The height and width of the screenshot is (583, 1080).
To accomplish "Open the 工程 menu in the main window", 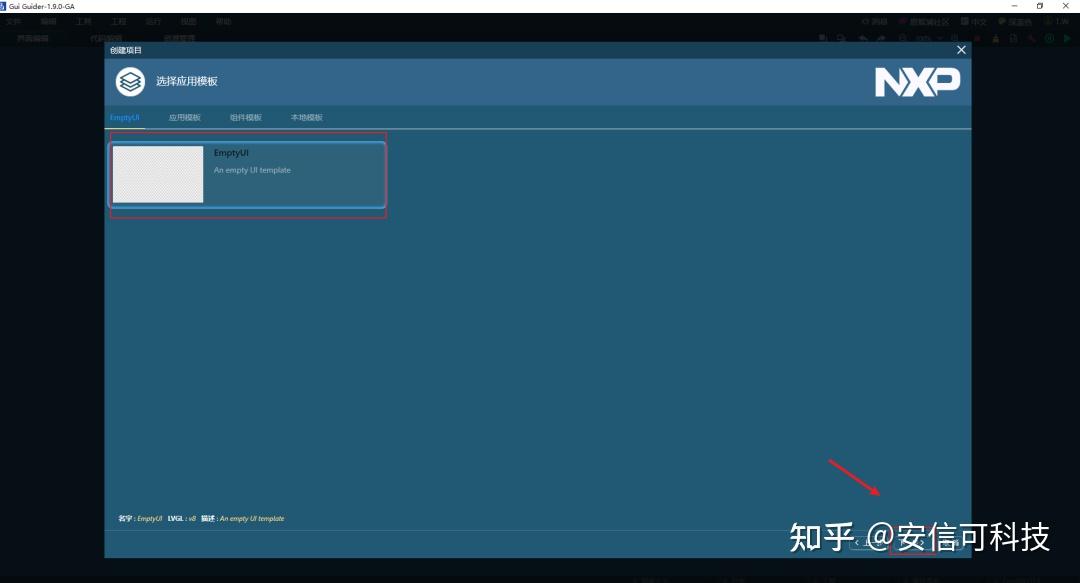I will pyautogui.click(x=118, y=21).
